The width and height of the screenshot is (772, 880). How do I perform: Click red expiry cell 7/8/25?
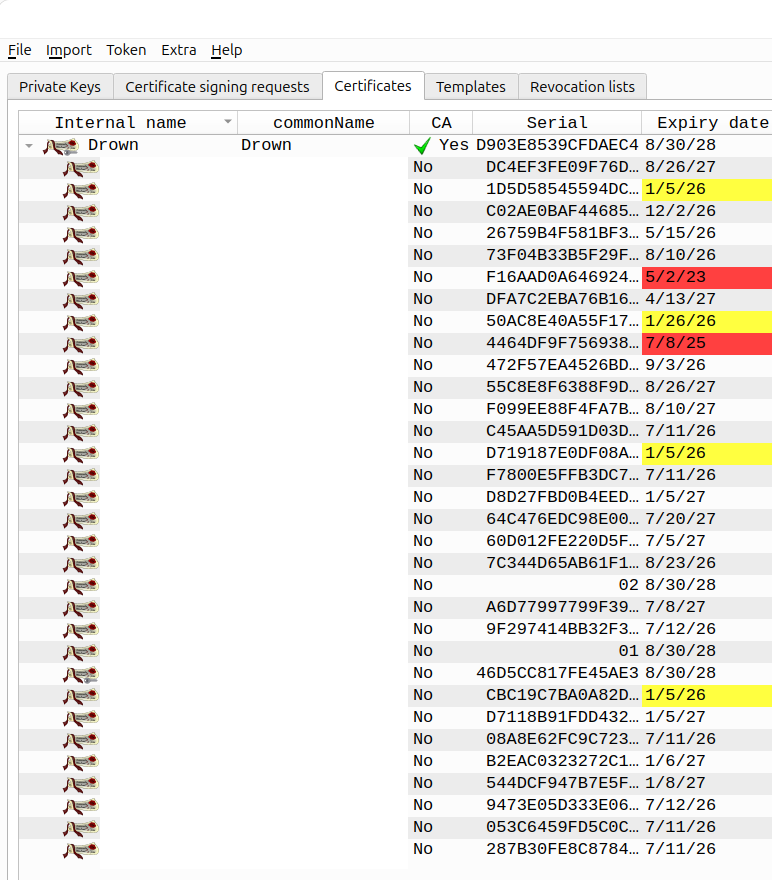[707, 343]
